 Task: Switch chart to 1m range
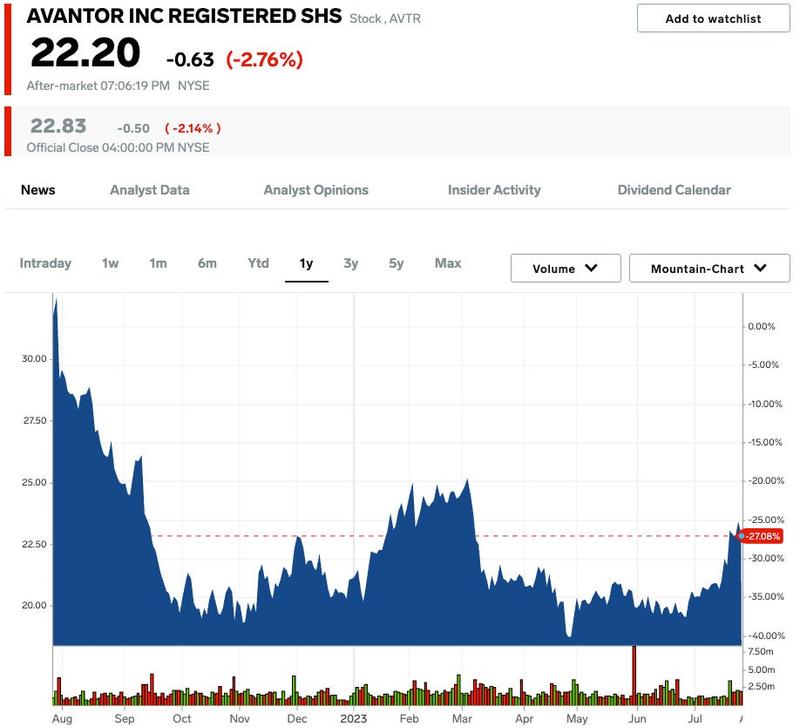pos(158,263)
